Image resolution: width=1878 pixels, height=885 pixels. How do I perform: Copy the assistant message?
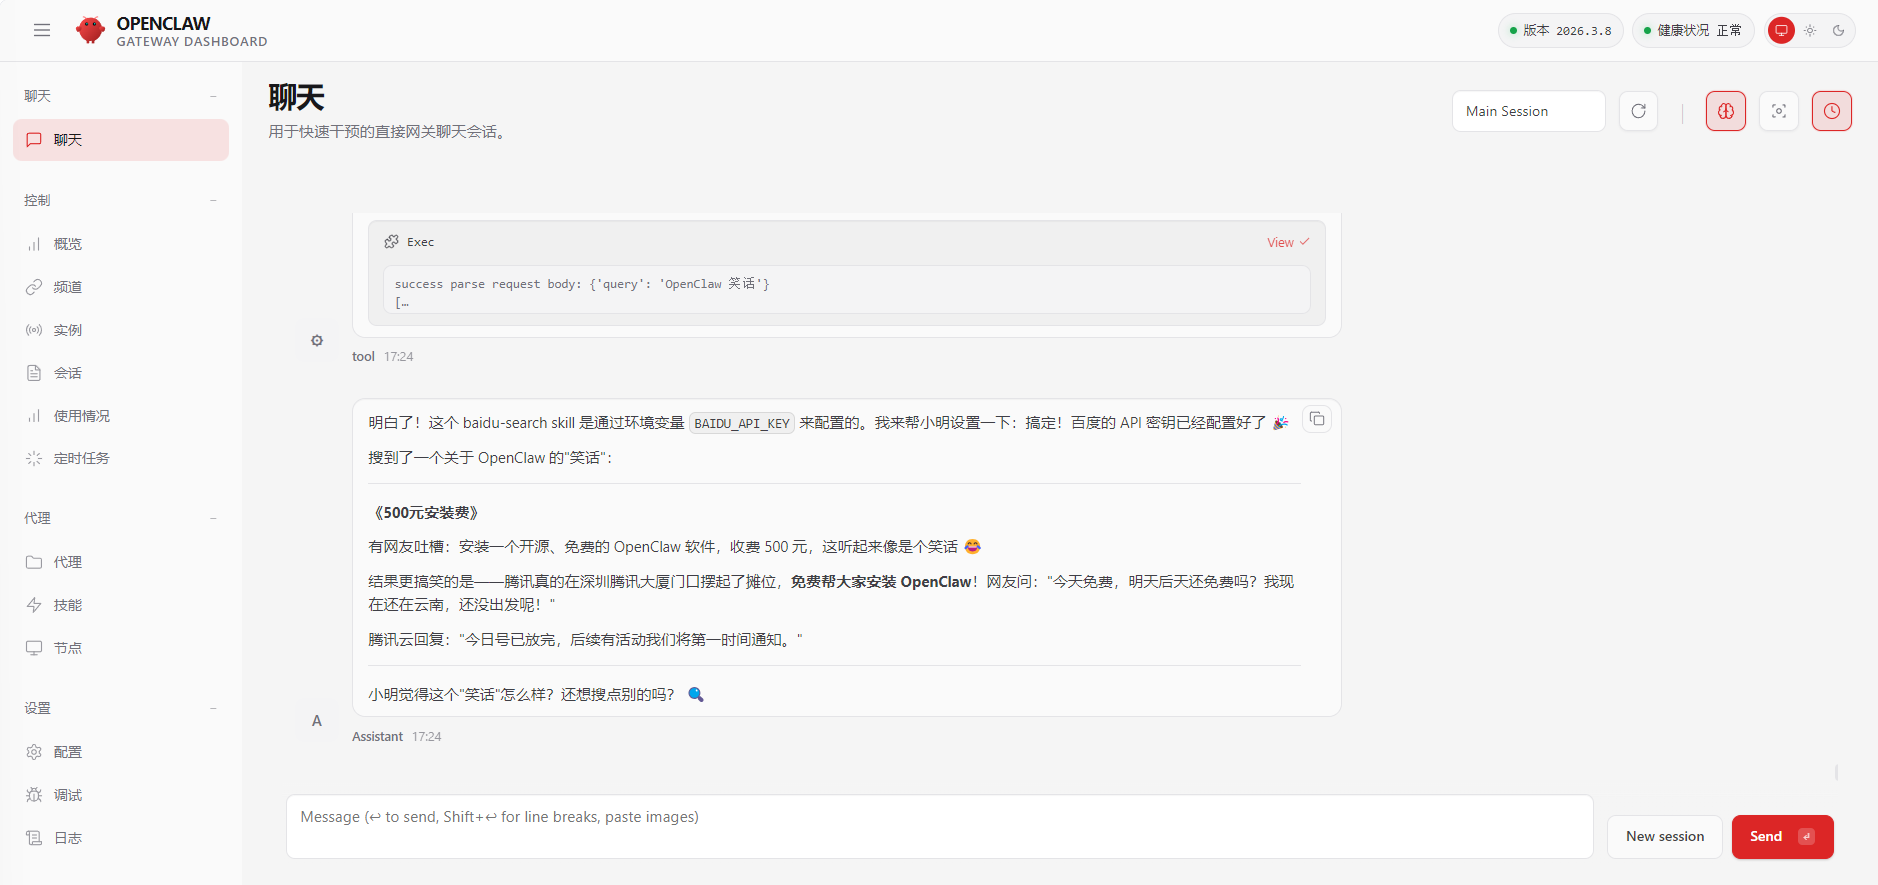1317,419
